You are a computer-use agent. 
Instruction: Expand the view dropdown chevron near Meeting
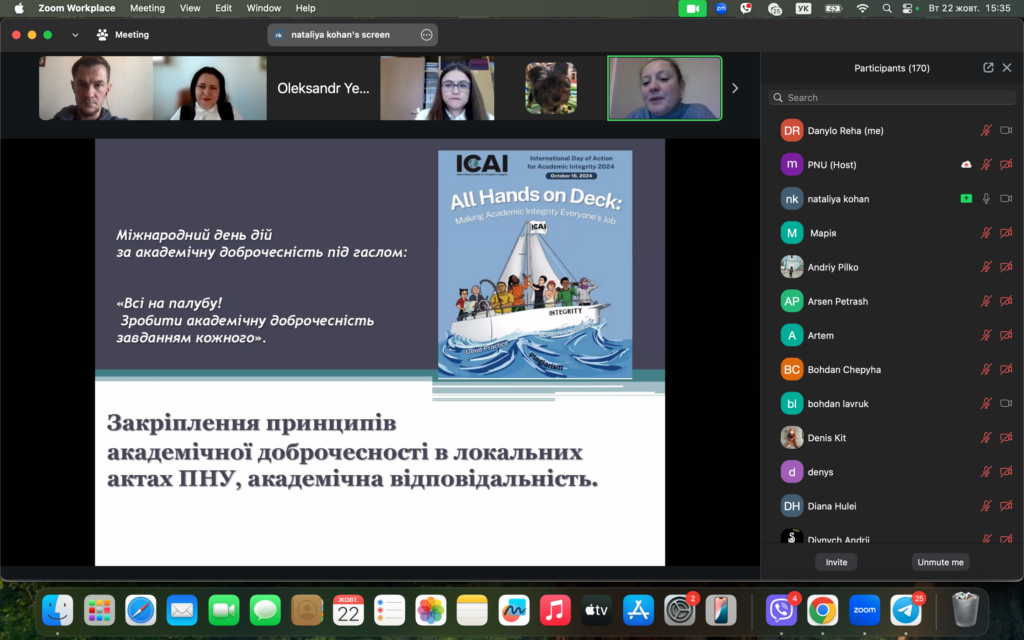tap(75, 35)
